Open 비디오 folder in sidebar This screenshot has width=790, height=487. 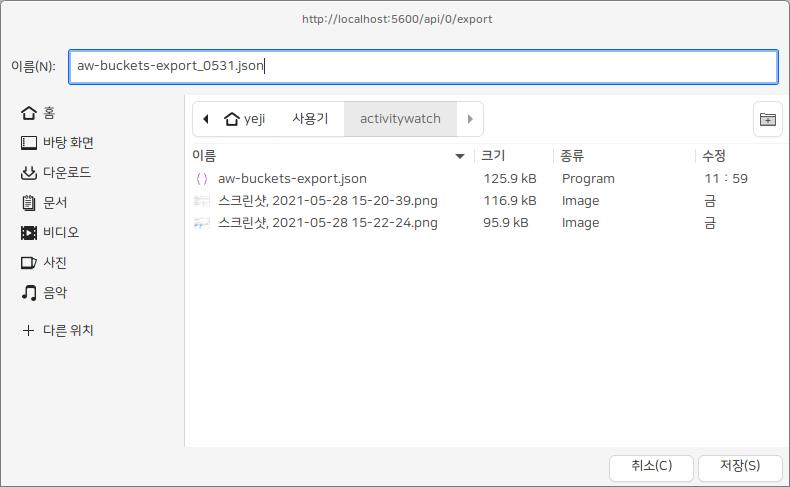coord(49,233)
